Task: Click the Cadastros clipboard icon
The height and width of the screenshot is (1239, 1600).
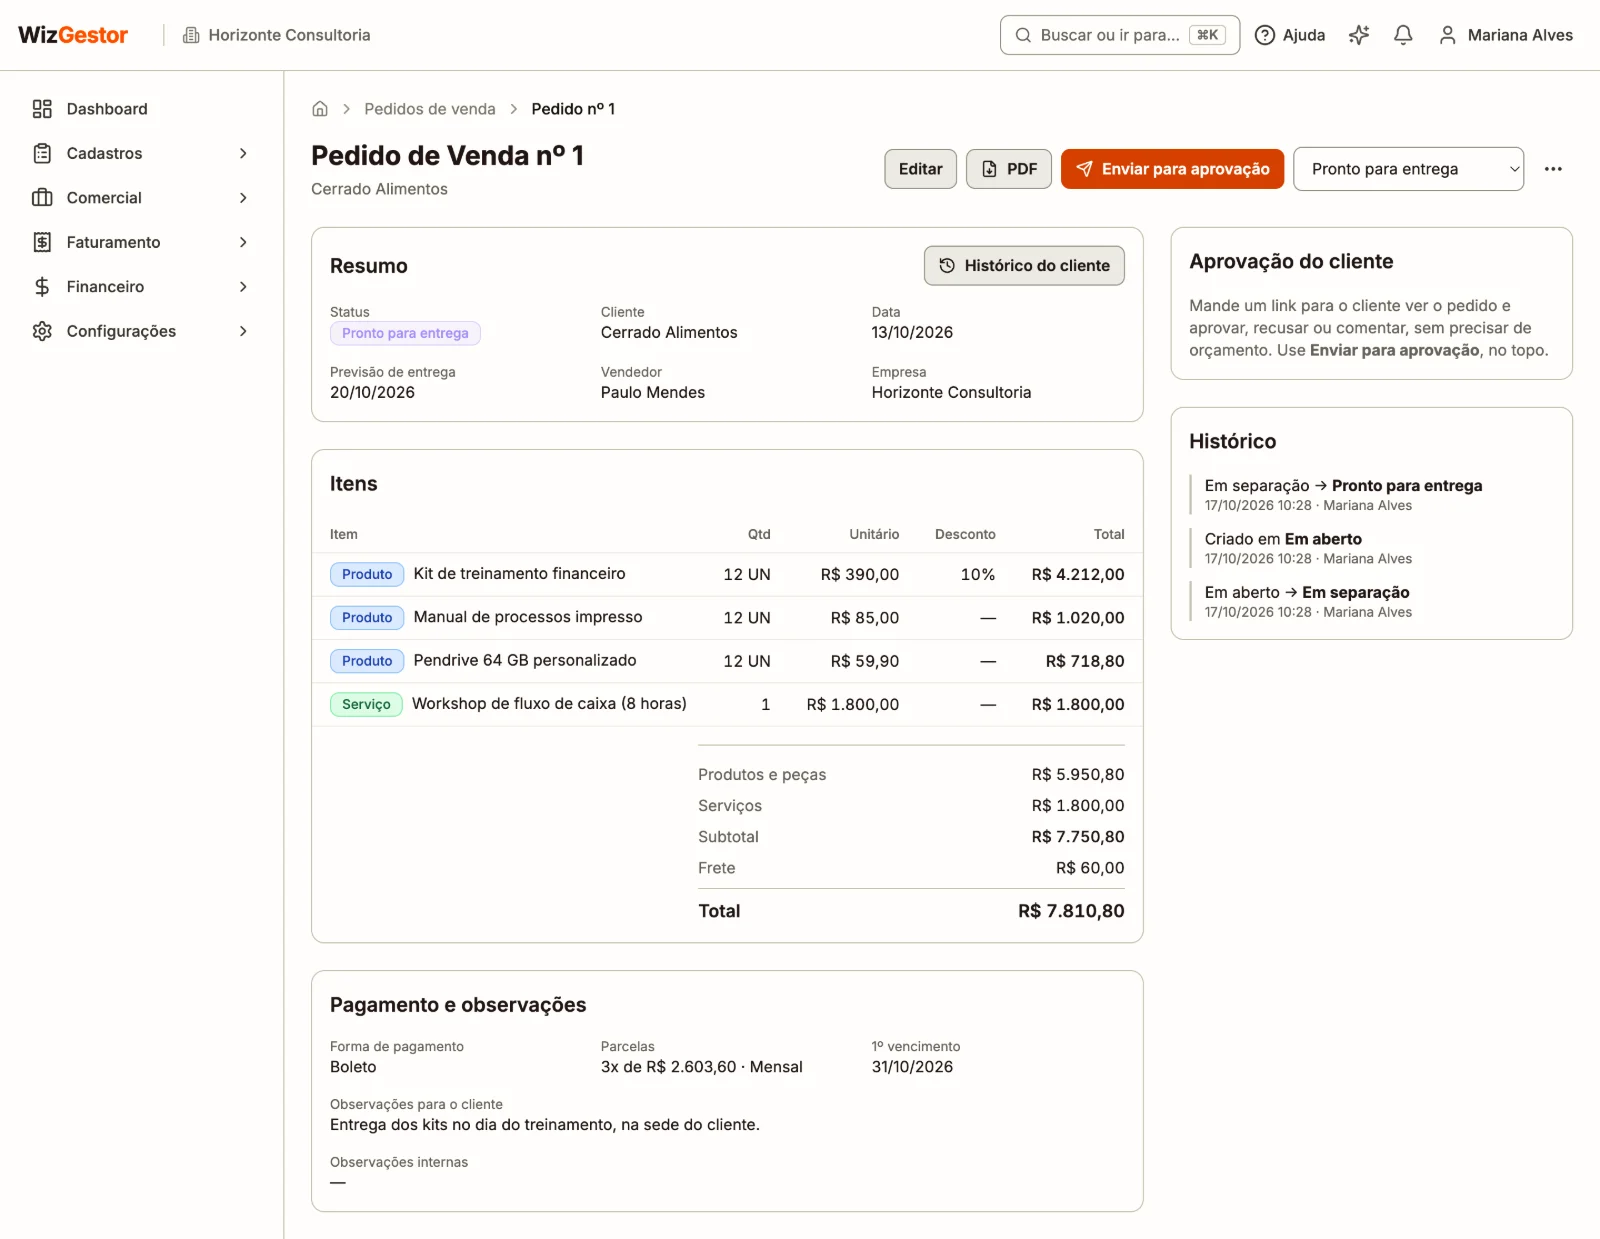Action: coord(42,153)
